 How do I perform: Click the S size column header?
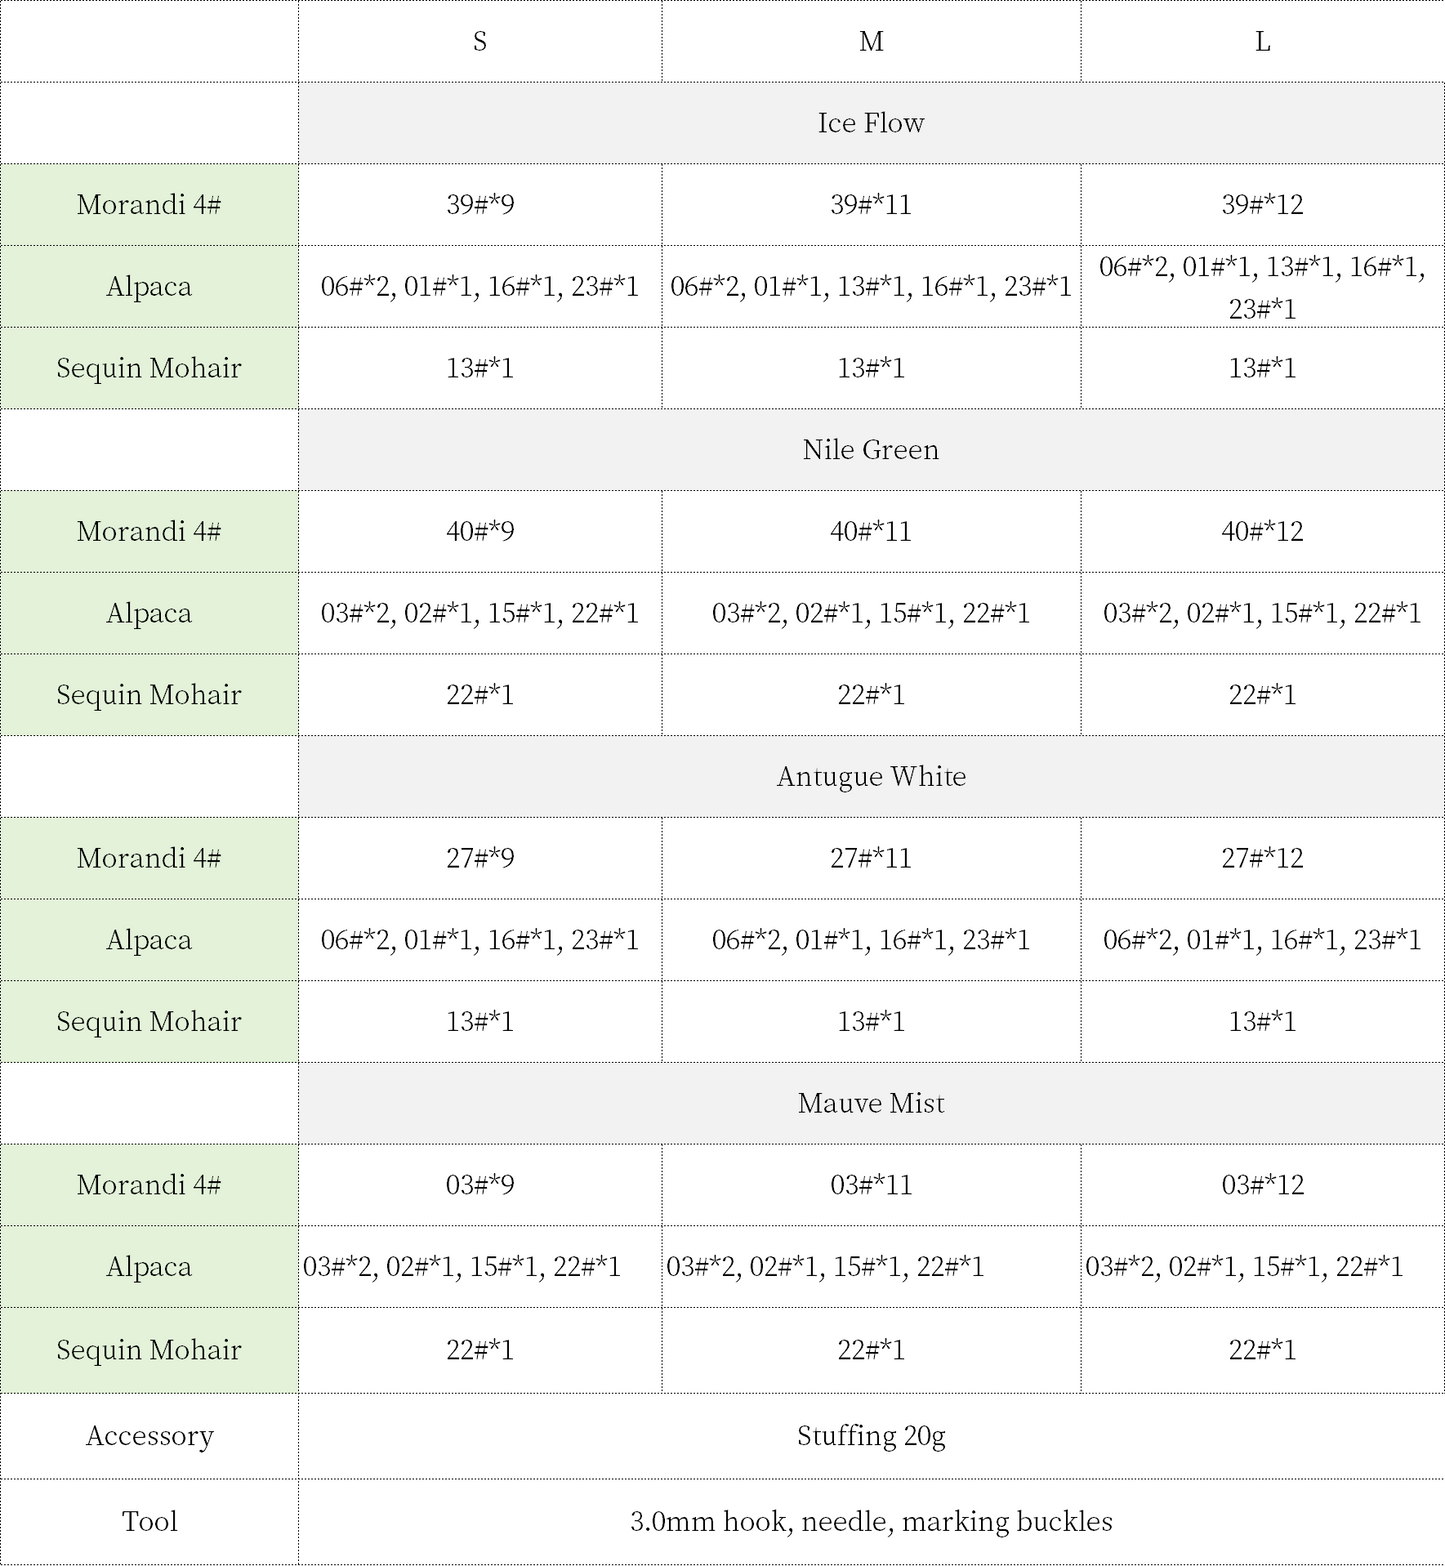click(x=480, y=41)
